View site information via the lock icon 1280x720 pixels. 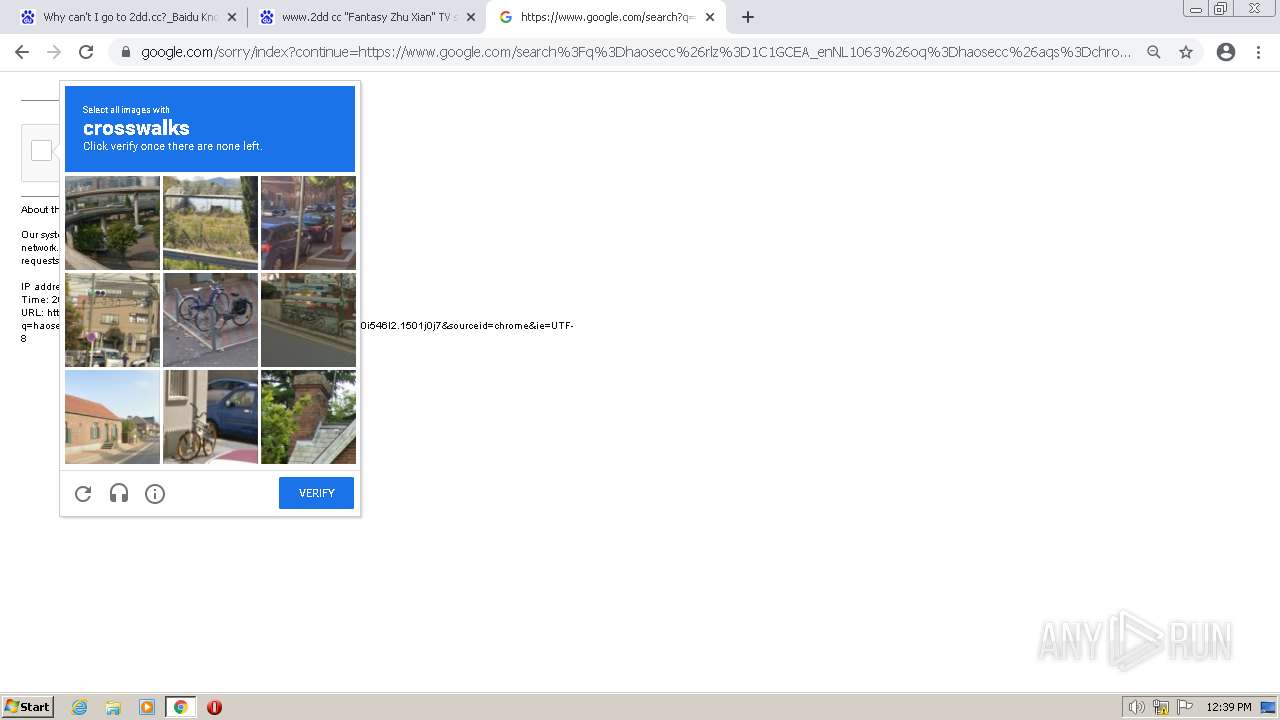point(126,52)
